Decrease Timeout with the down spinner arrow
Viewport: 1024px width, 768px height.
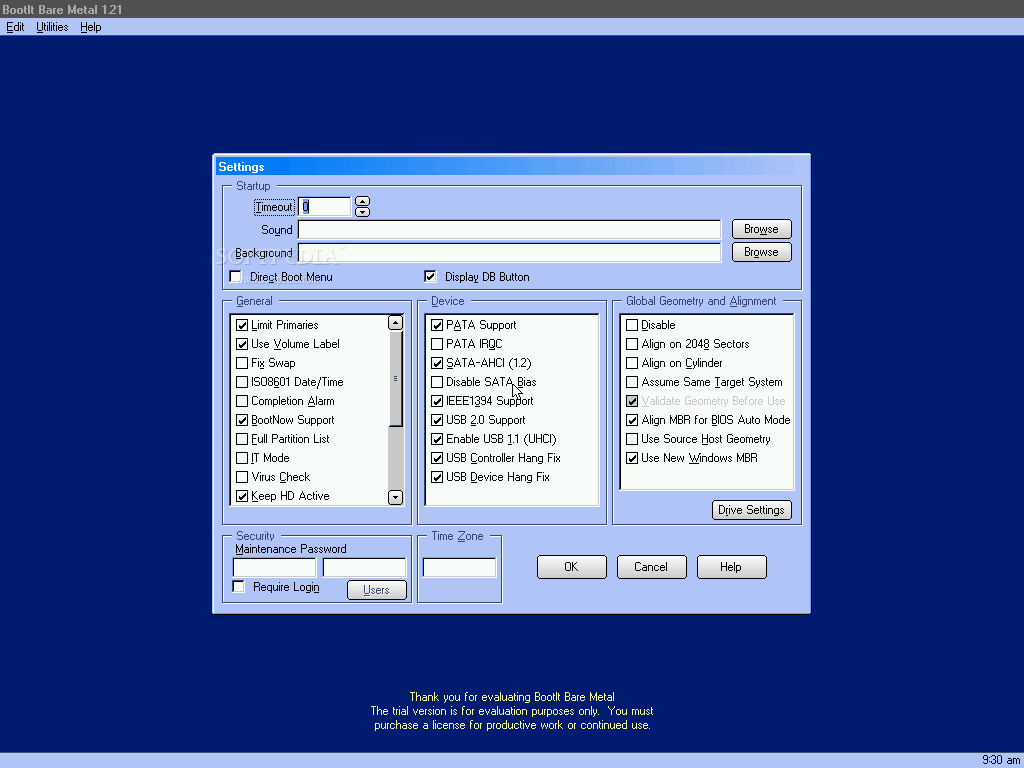362,212
